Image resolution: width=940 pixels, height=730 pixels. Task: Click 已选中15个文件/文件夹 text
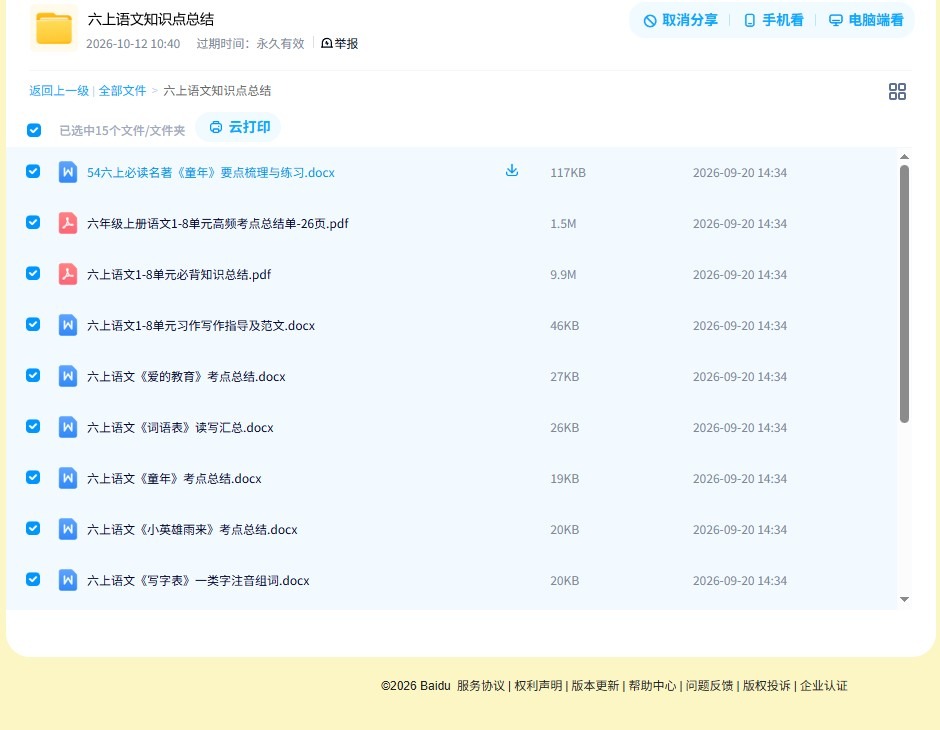(122, 131)
